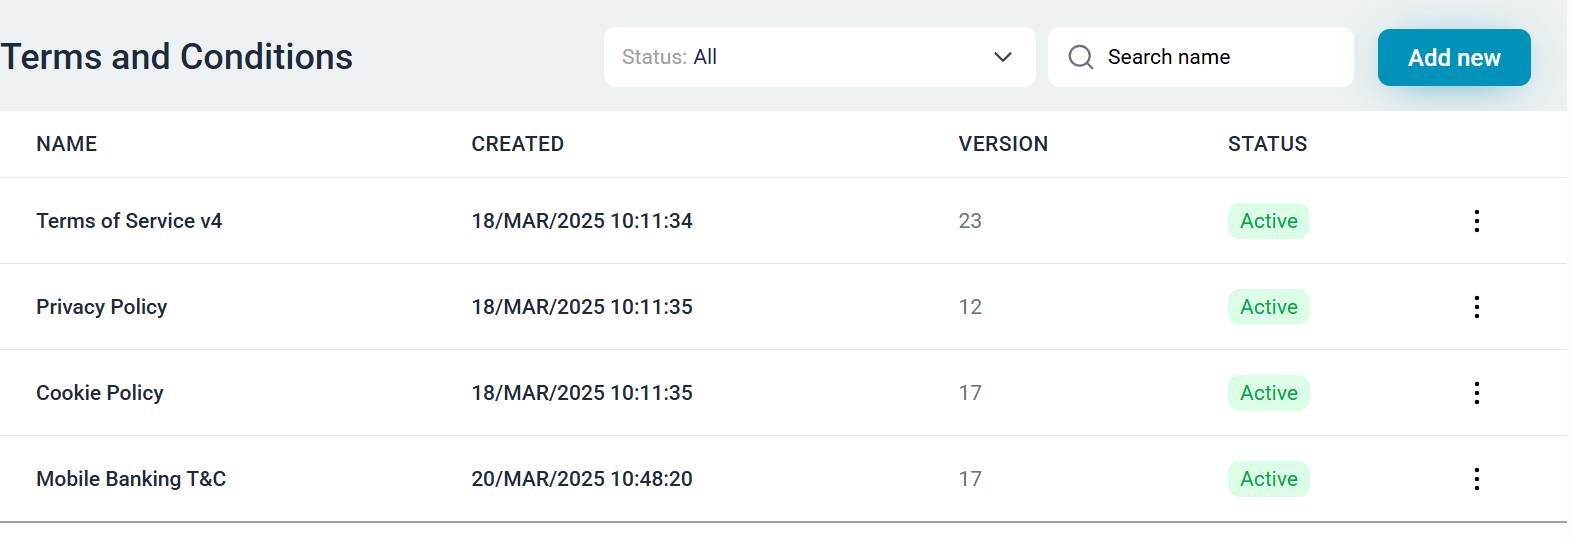This screenshot has height=540, width=1570.
Task: Click the magnifying glass search icon
Action: click(x=1081, y=57)
